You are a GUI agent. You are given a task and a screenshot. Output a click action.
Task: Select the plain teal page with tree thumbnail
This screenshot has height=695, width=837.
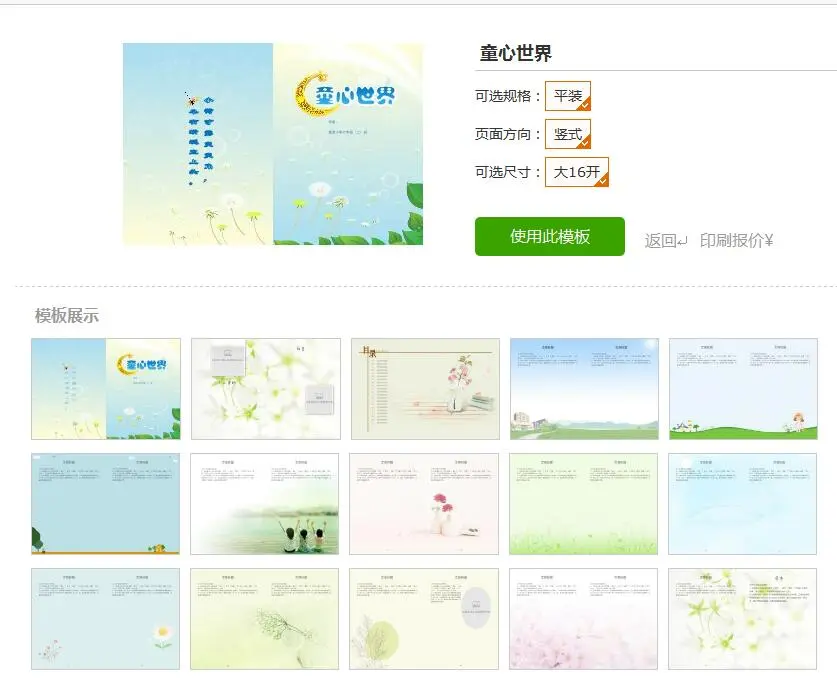click(x=106, y=504)
